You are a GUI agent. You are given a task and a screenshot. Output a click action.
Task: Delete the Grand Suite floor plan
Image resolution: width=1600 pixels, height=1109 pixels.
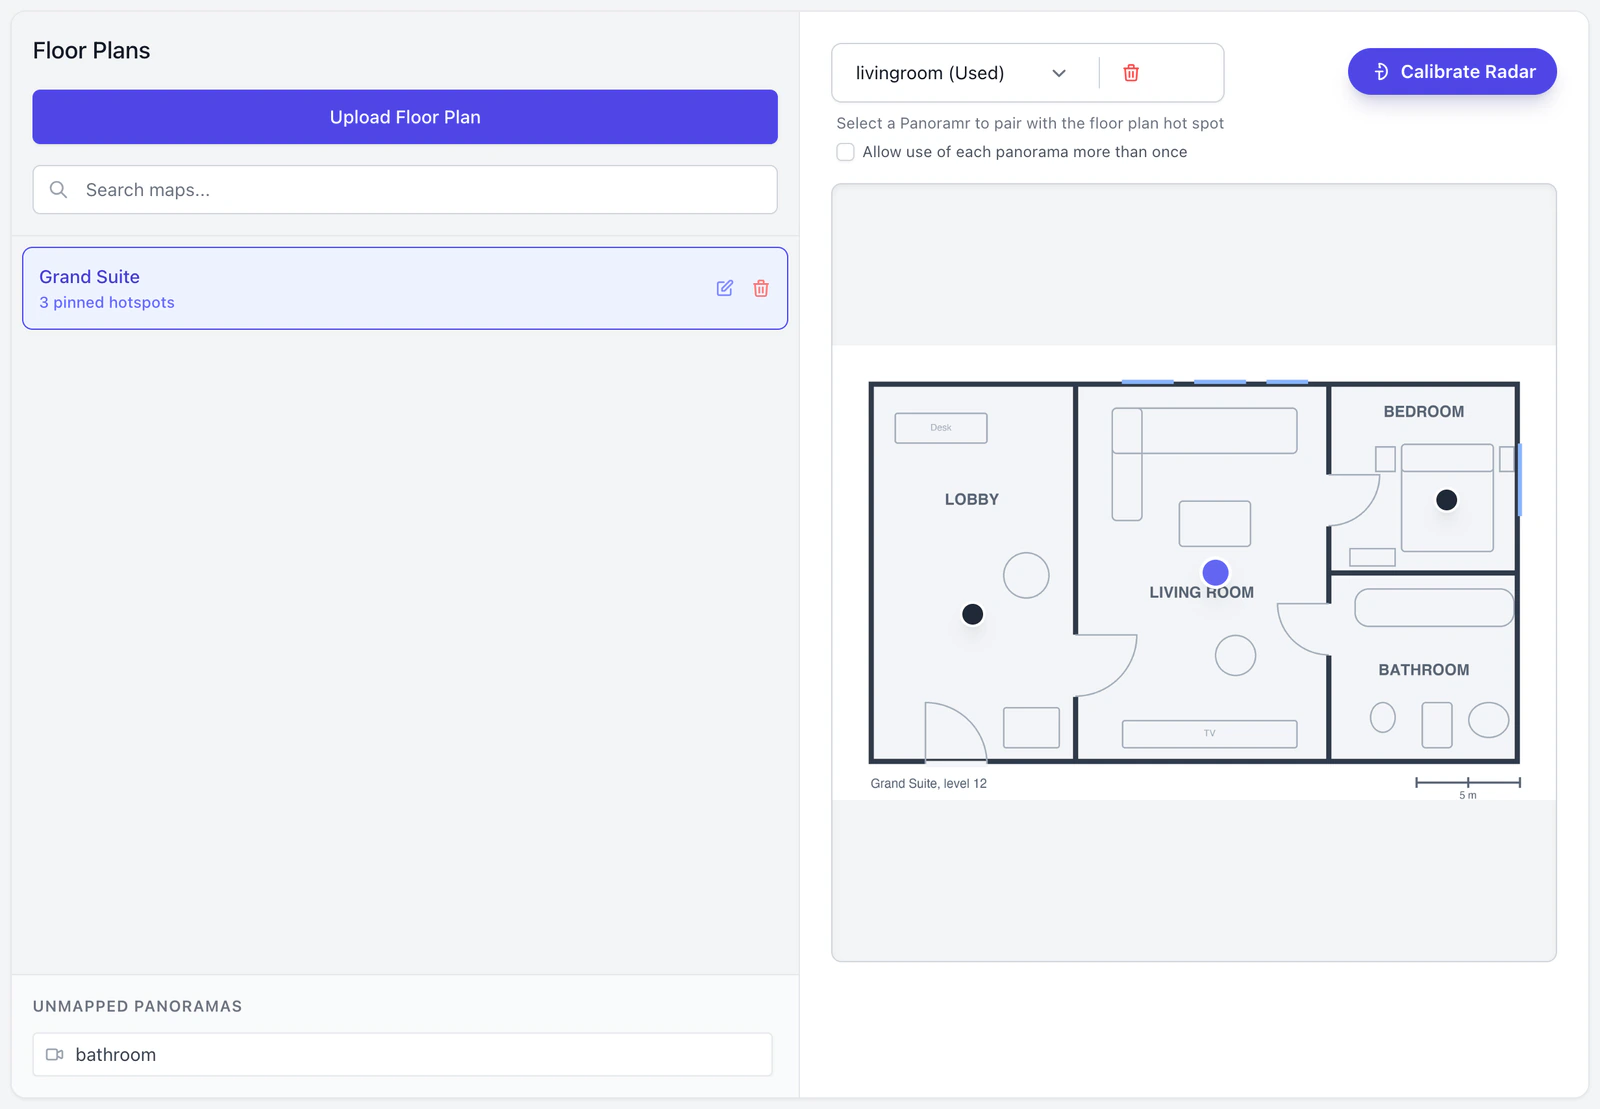[x=761, y=288]
